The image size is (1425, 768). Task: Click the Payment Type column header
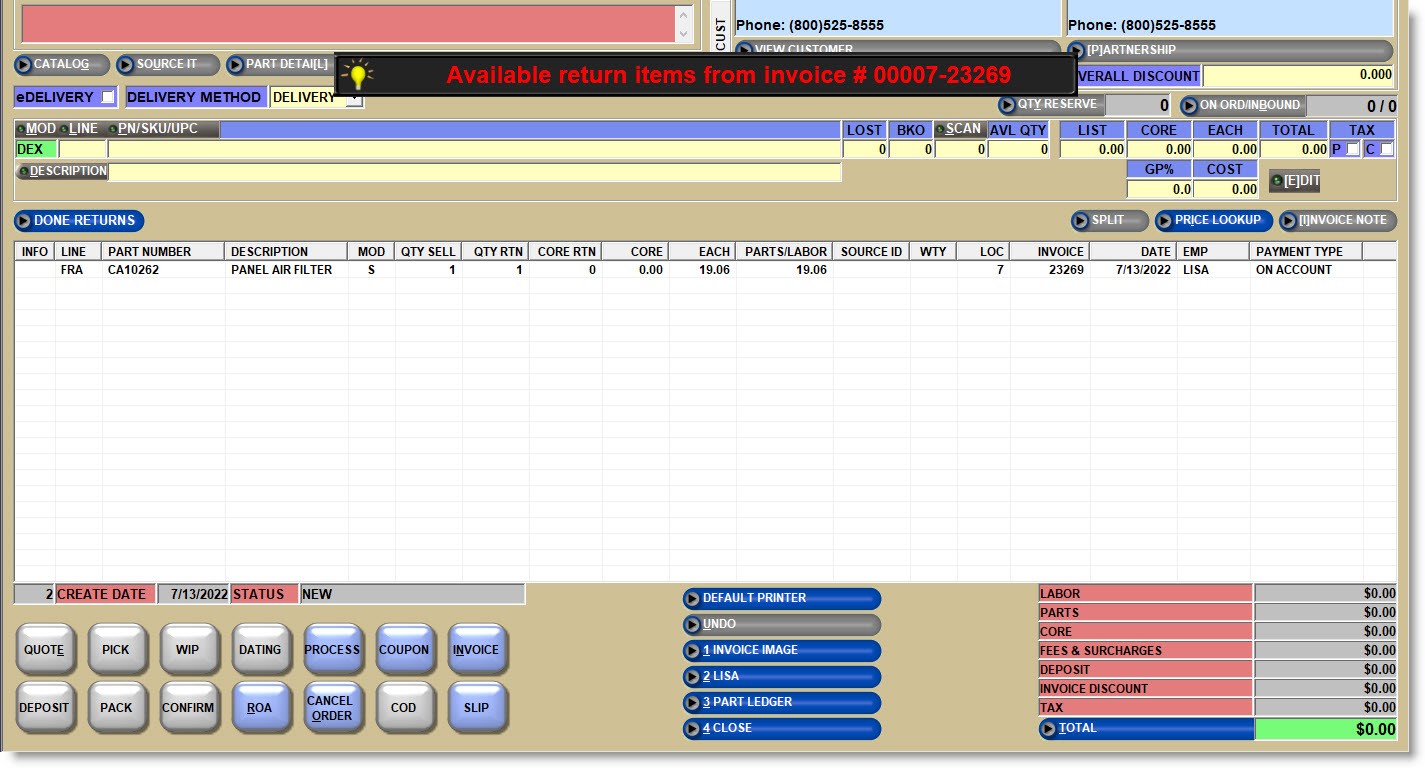click(x=1305, y=252)
